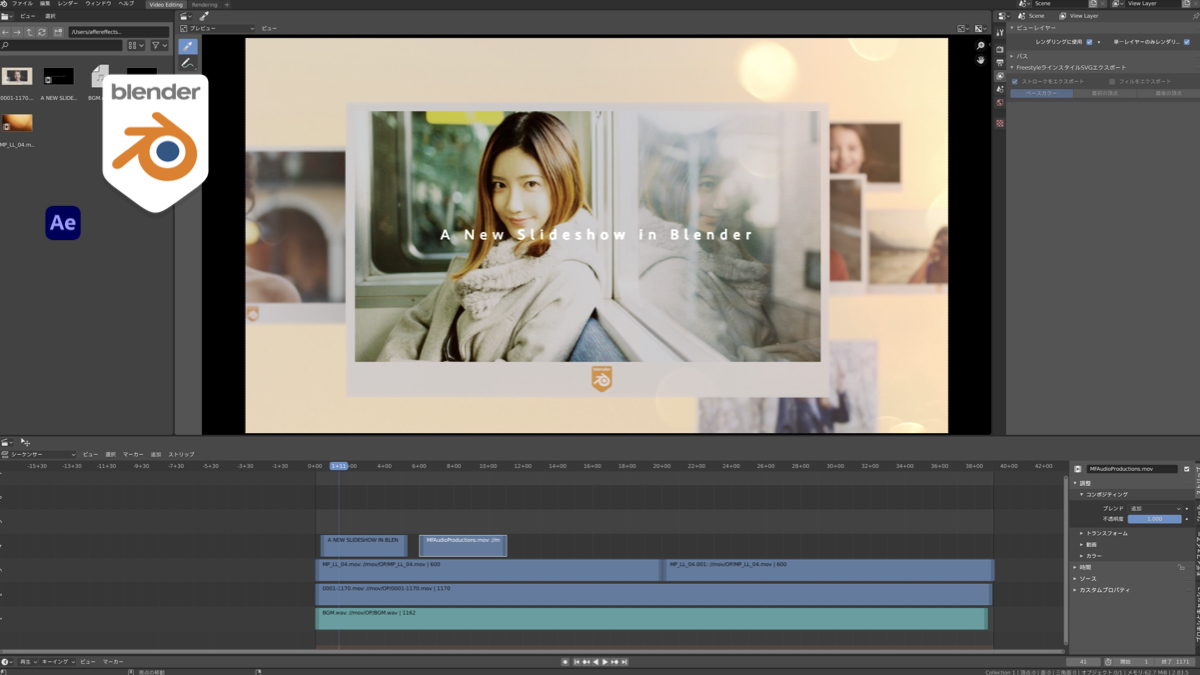1200x675 pixels.
Task: Click the current frame field showing 41
Action: tap(1083, 662)
